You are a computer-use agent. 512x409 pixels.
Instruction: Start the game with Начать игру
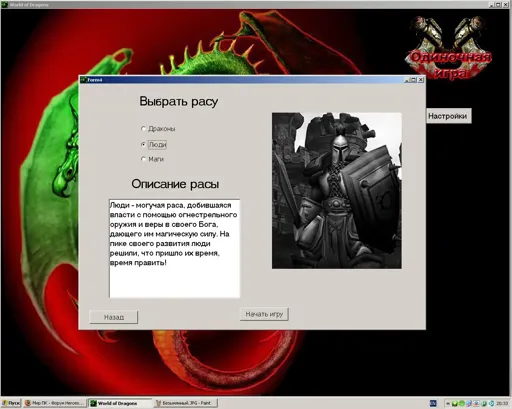pyautogui.click(x=264, y=314)
